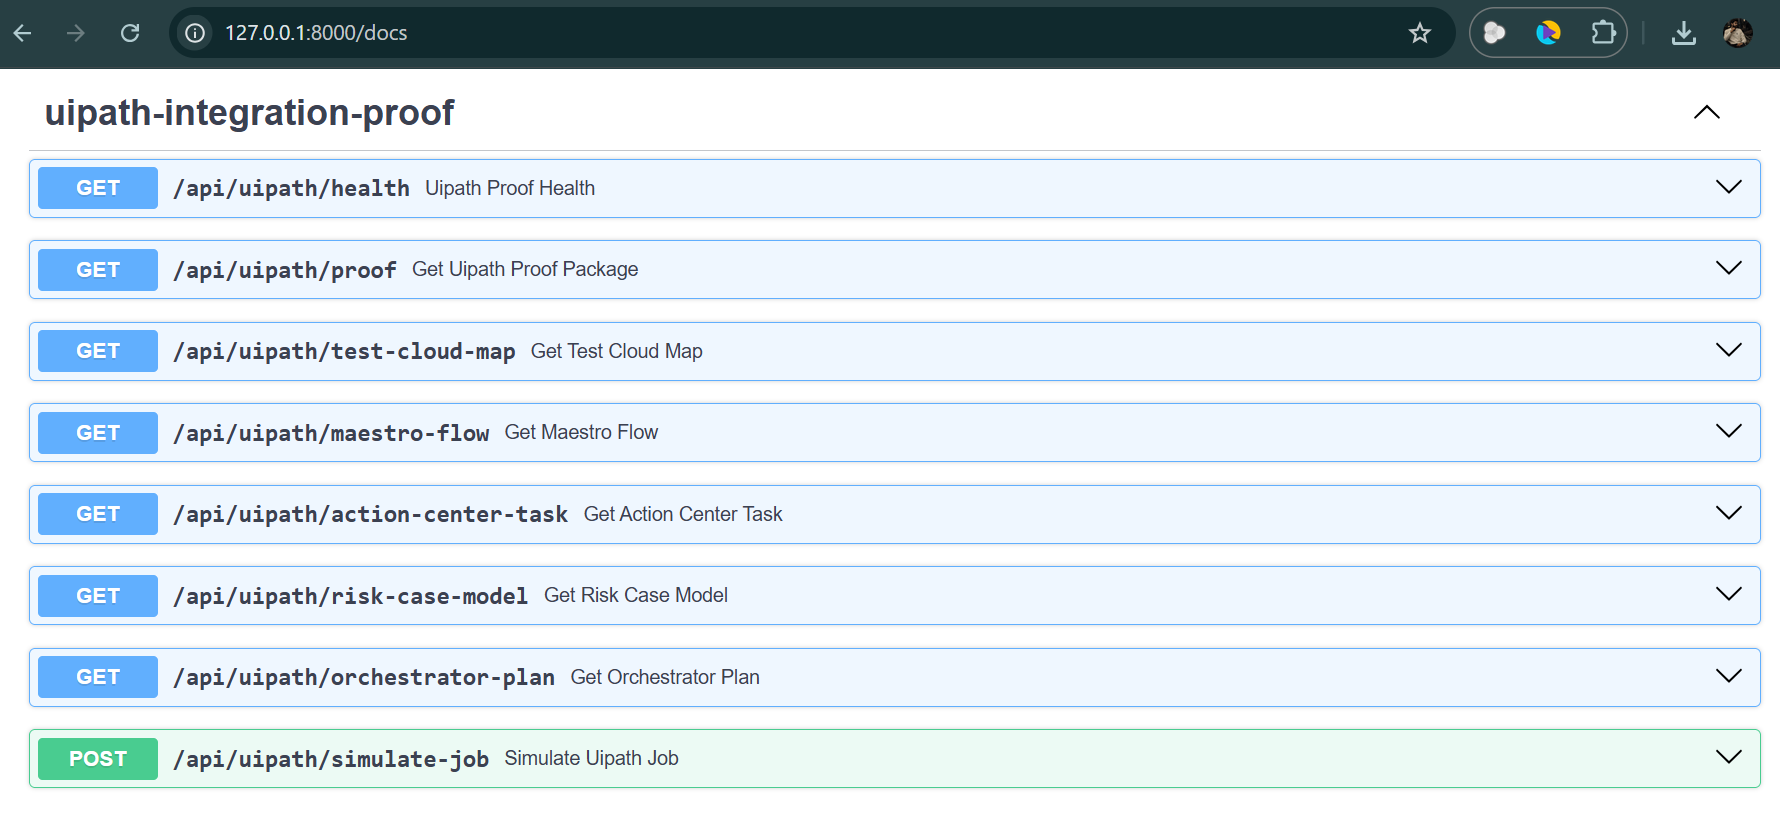The image size is (1780, 814).
Task: Click the 'Get Action Center Task' summary text
Action: click(683, 514)
